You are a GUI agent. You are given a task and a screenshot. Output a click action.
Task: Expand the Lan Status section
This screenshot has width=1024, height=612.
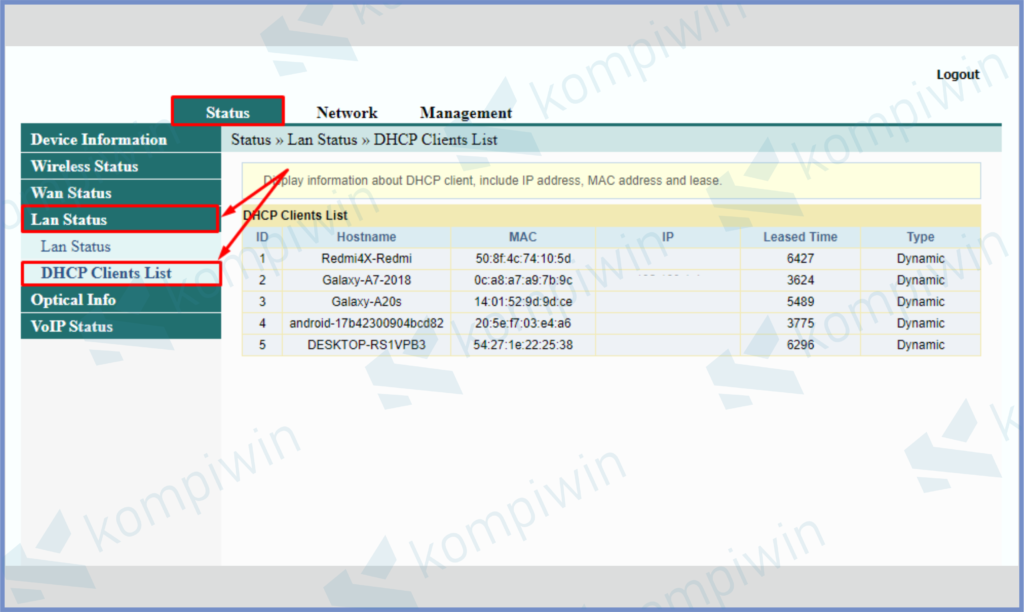coord(69,220)
